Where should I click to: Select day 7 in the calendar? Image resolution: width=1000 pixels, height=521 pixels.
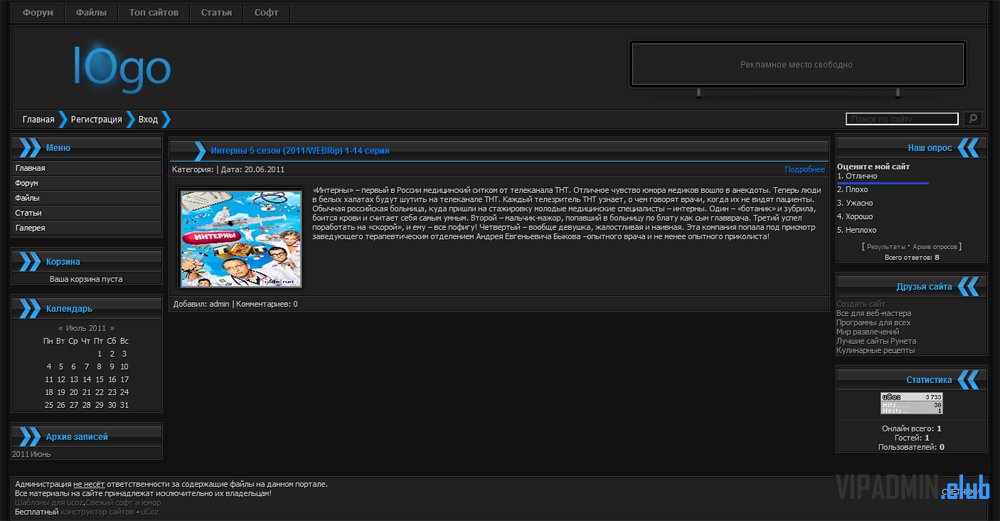(87, 367)
